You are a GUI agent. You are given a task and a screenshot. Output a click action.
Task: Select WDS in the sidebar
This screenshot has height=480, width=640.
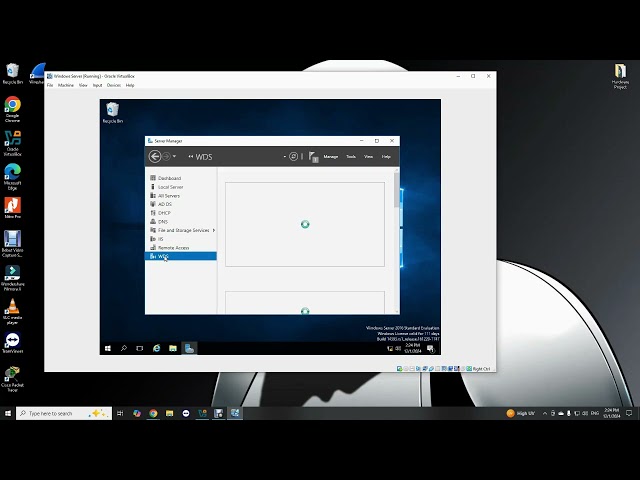[x=181, y=256]
